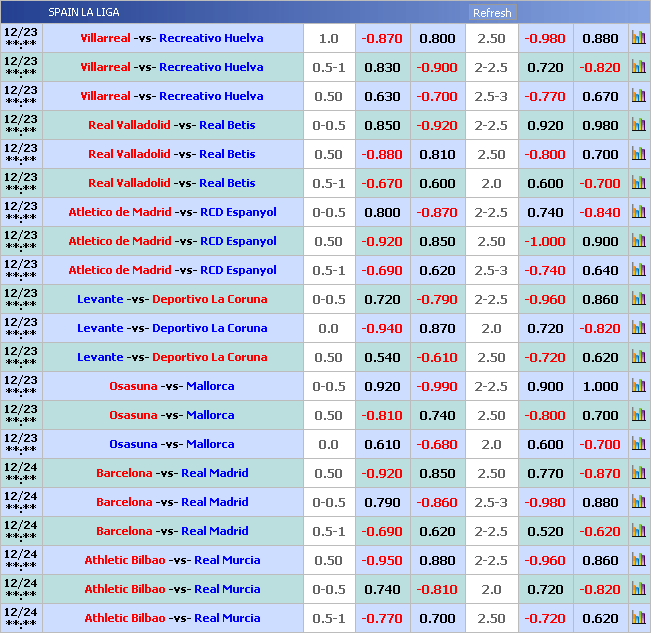Click the SPAIN LA LIGA header title
This screenshot has width=651, height=633.
[84, 12]
